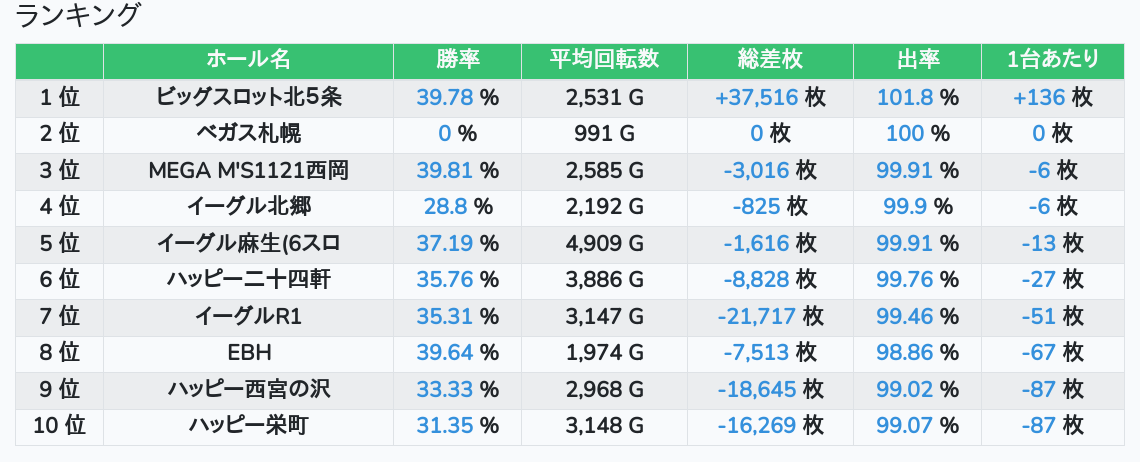Click the ホール名 column header
The height and width of the screenshot is (462, 1140).
click(x=248, y=60)
